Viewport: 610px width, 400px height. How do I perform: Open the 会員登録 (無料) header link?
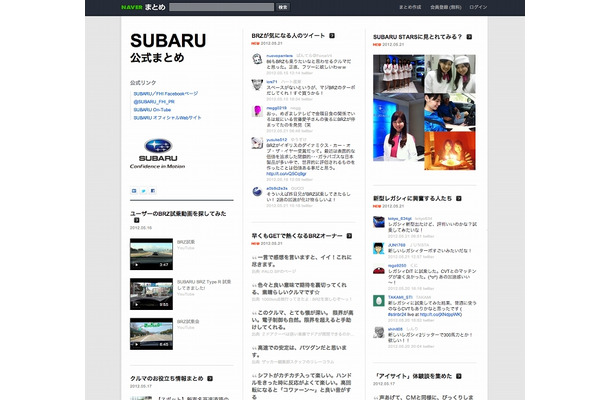(x=445, y=7)
